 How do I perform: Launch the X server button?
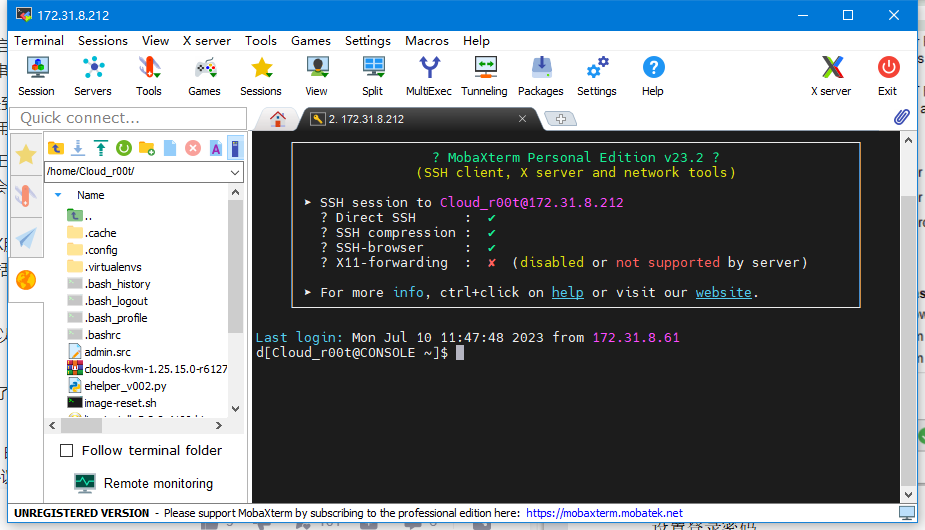(830, 76)
